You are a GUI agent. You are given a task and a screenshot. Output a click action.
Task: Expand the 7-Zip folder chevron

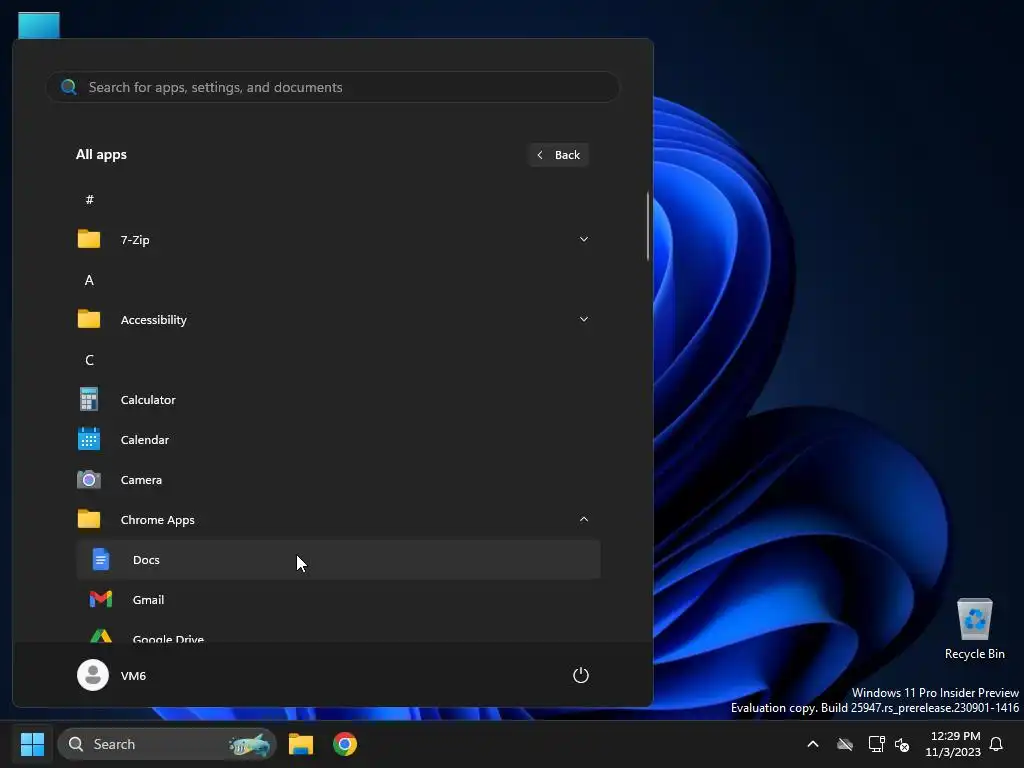coord(584,239)
